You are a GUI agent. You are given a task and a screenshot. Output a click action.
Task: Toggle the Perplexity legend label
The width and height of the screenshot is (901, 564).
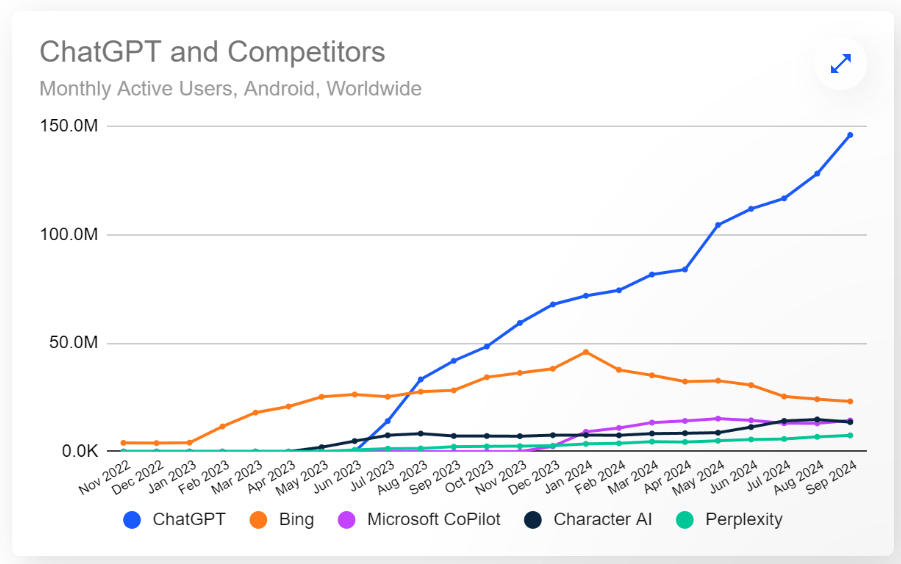744,519
